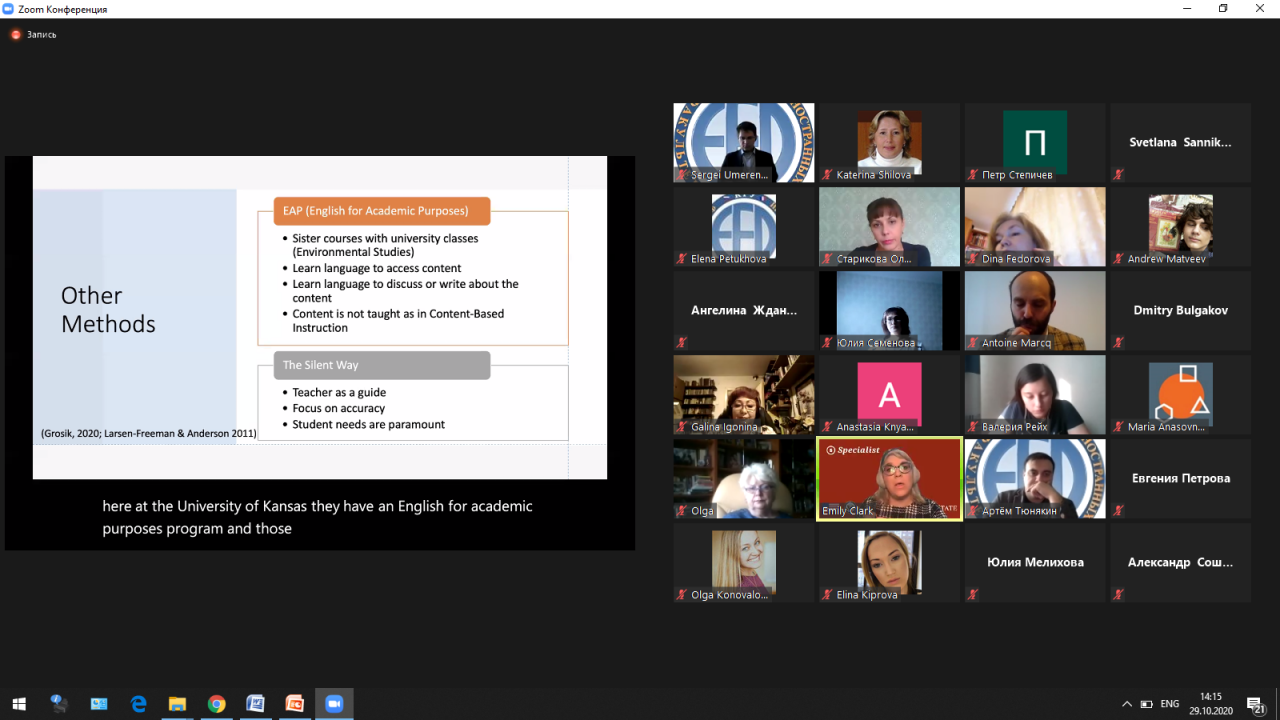Launch Google Chrome from the taskbar

click(x=216, y=704)
